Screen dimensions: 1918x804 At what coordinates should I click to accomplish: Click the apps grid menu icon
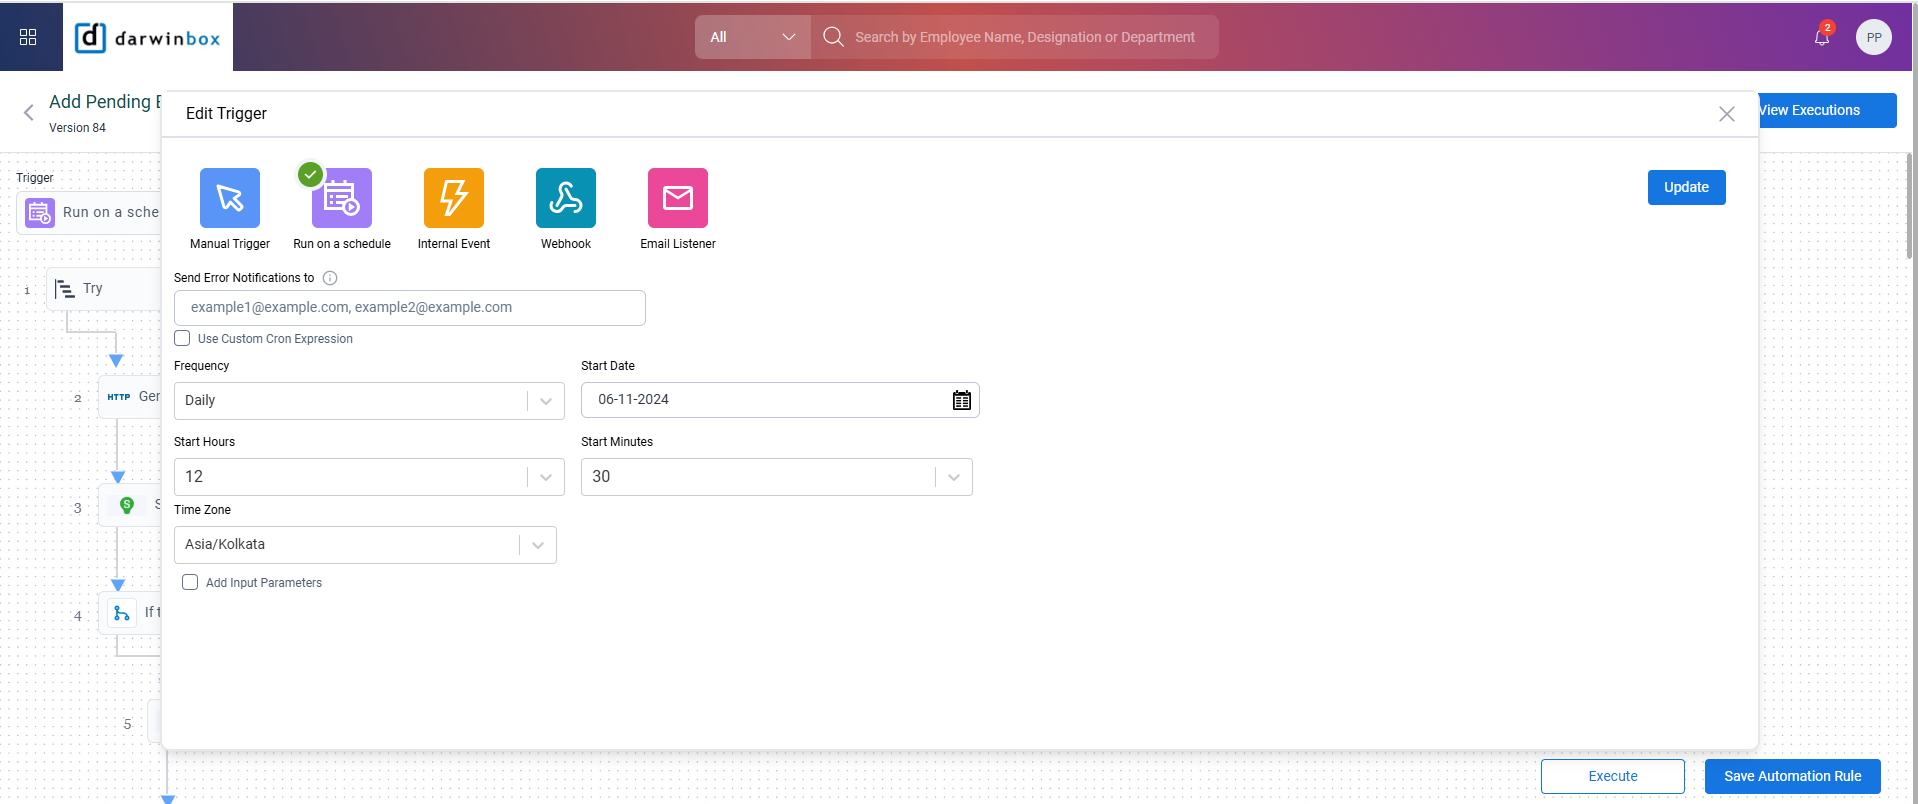point(28,37)
